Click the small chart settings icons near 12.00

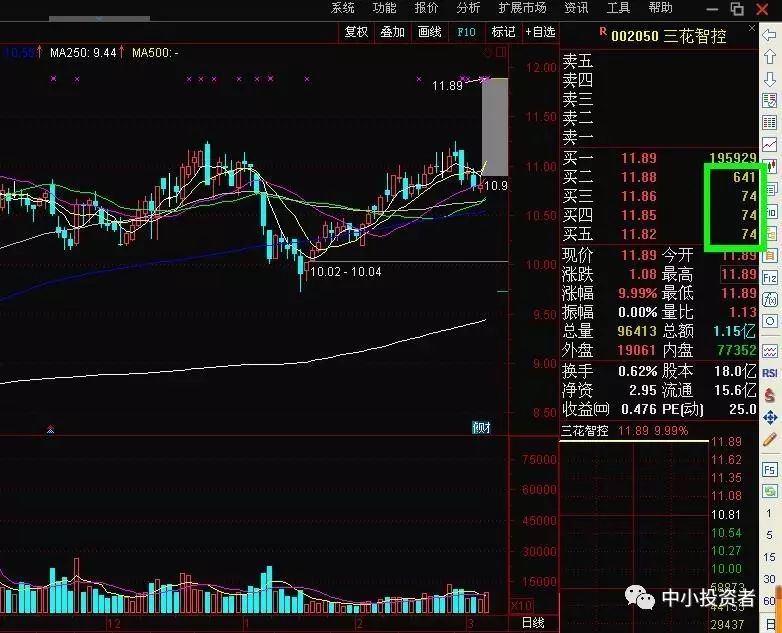(495, 52)
